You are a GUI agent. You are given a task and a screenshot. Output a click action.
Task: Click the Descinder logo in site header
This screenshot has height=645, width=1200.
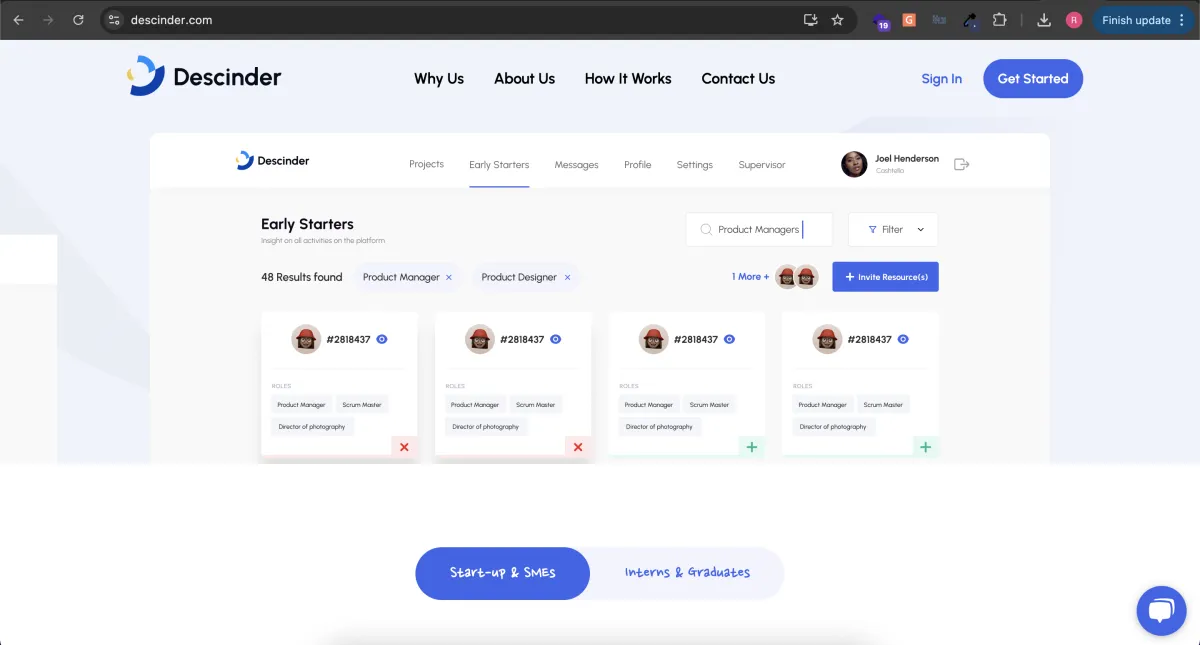click(205, 77)
